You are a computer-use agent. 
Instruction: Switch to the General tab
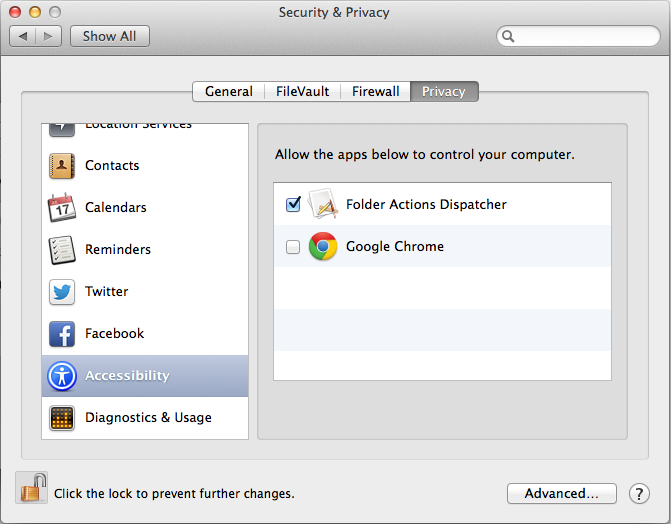pos(228,91)
